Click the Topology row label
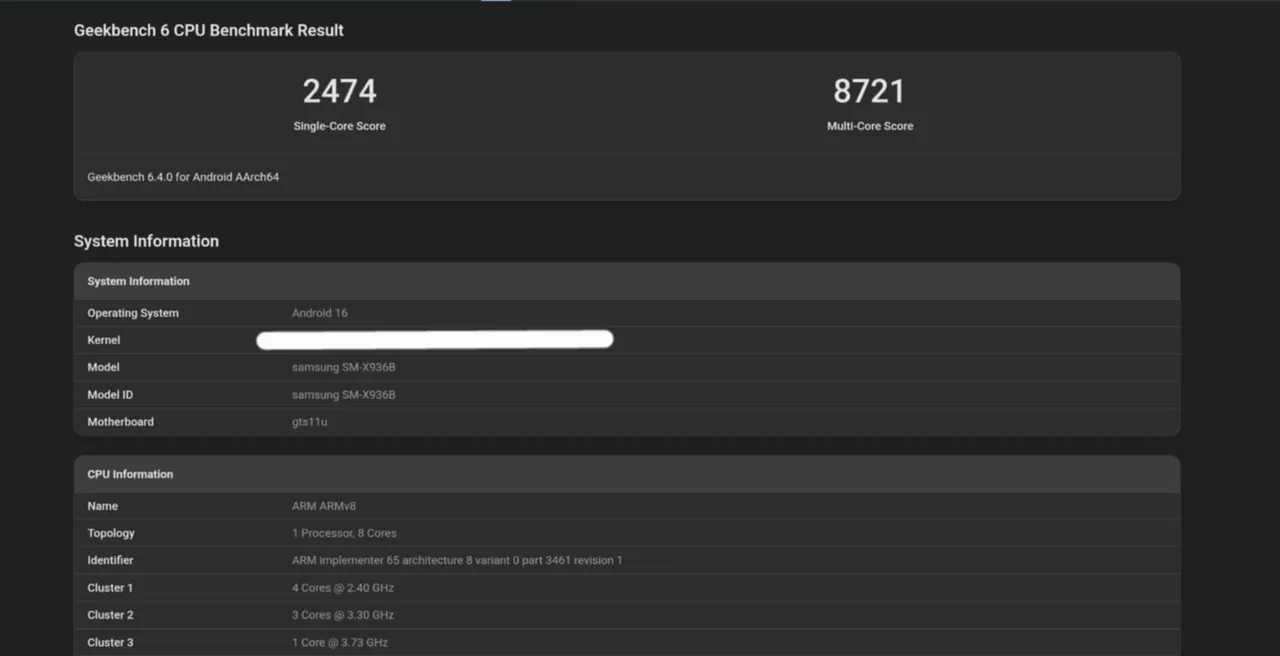The image size is (1280, 656). pos(111,533)
